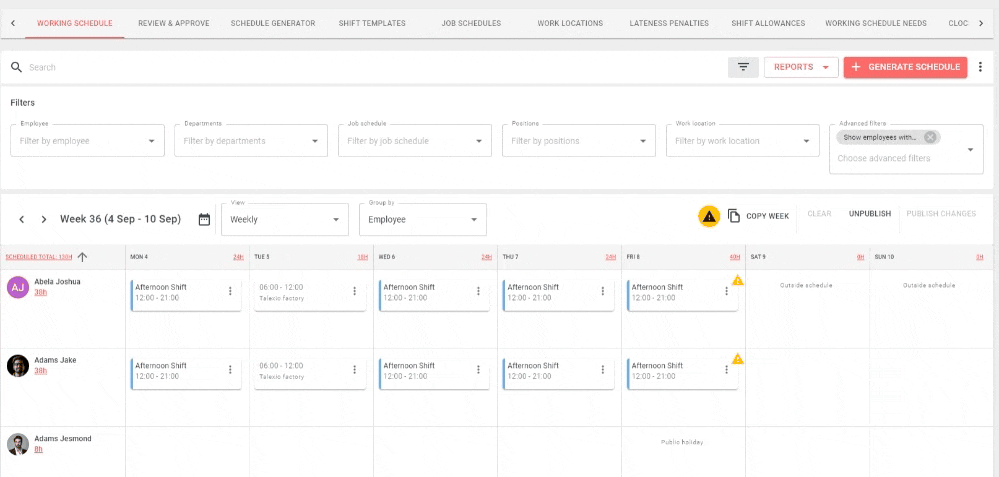999x477 pixels.
Task: Select Abela Joshua's Monday Afternoon Shift card
Action: [x=185, y=295]
